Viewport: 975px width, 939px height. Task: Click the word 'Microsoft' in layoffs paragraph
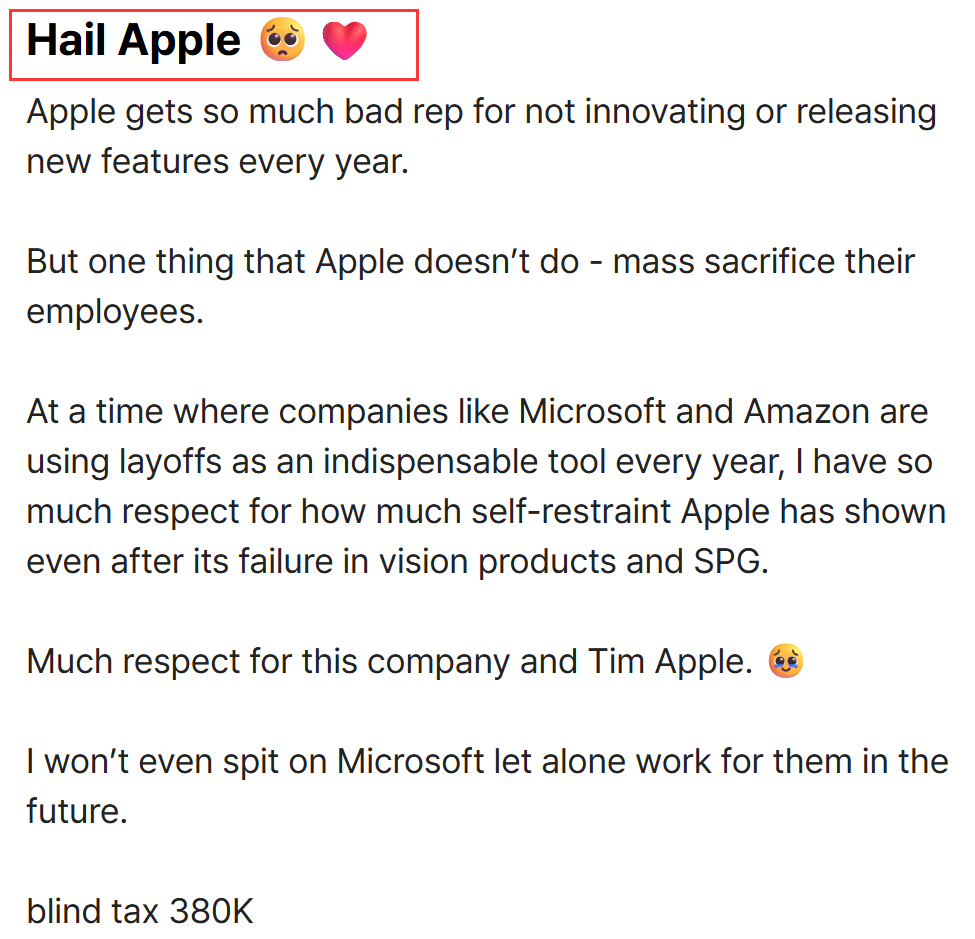click(x=592, y=412)
